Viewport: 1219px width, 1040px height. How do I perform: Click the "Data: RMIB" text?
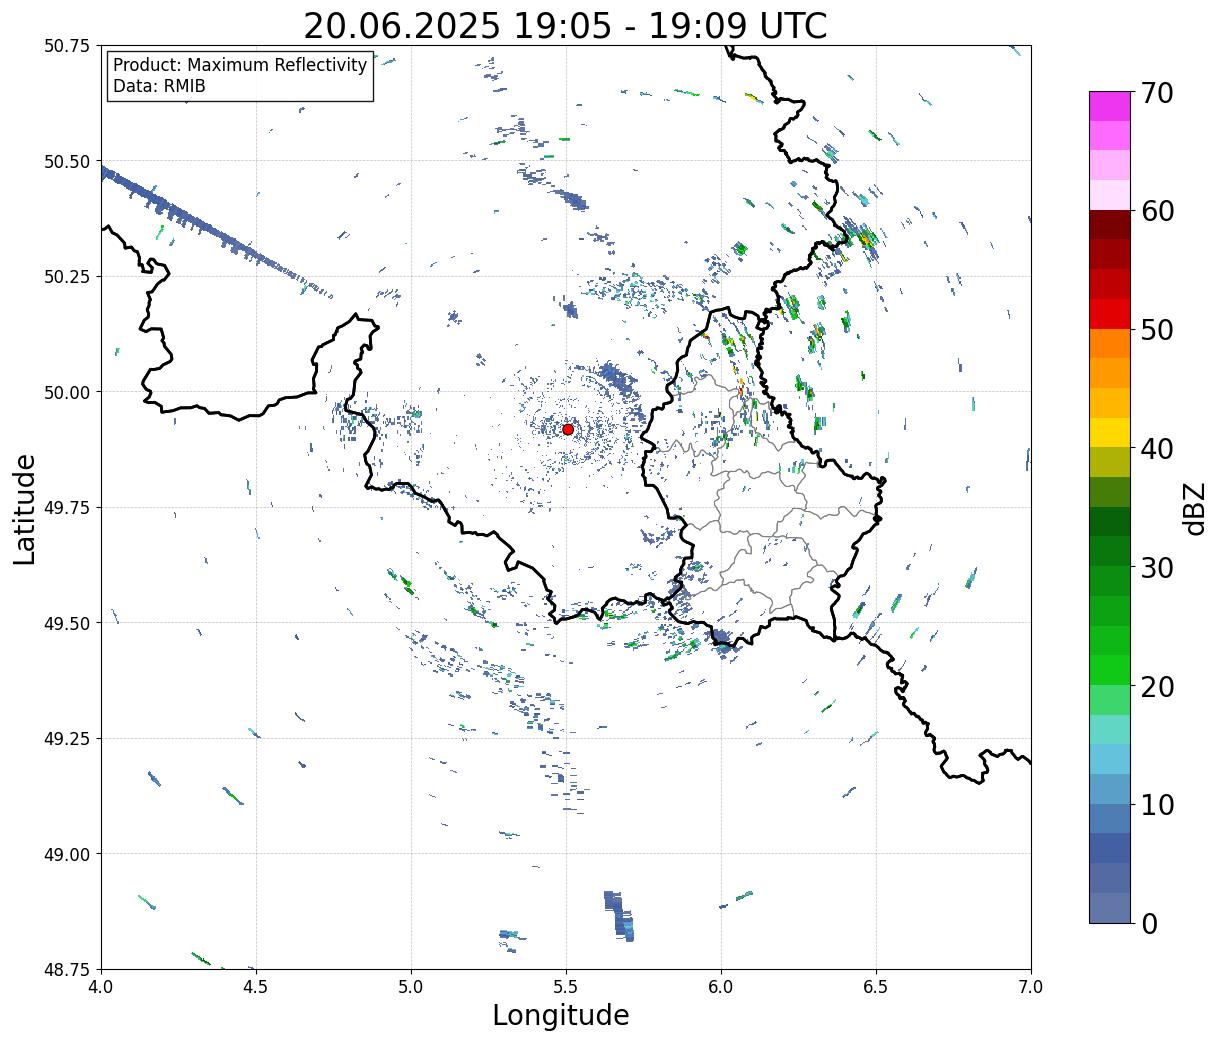pyautogui.click(x=159, y=86)
